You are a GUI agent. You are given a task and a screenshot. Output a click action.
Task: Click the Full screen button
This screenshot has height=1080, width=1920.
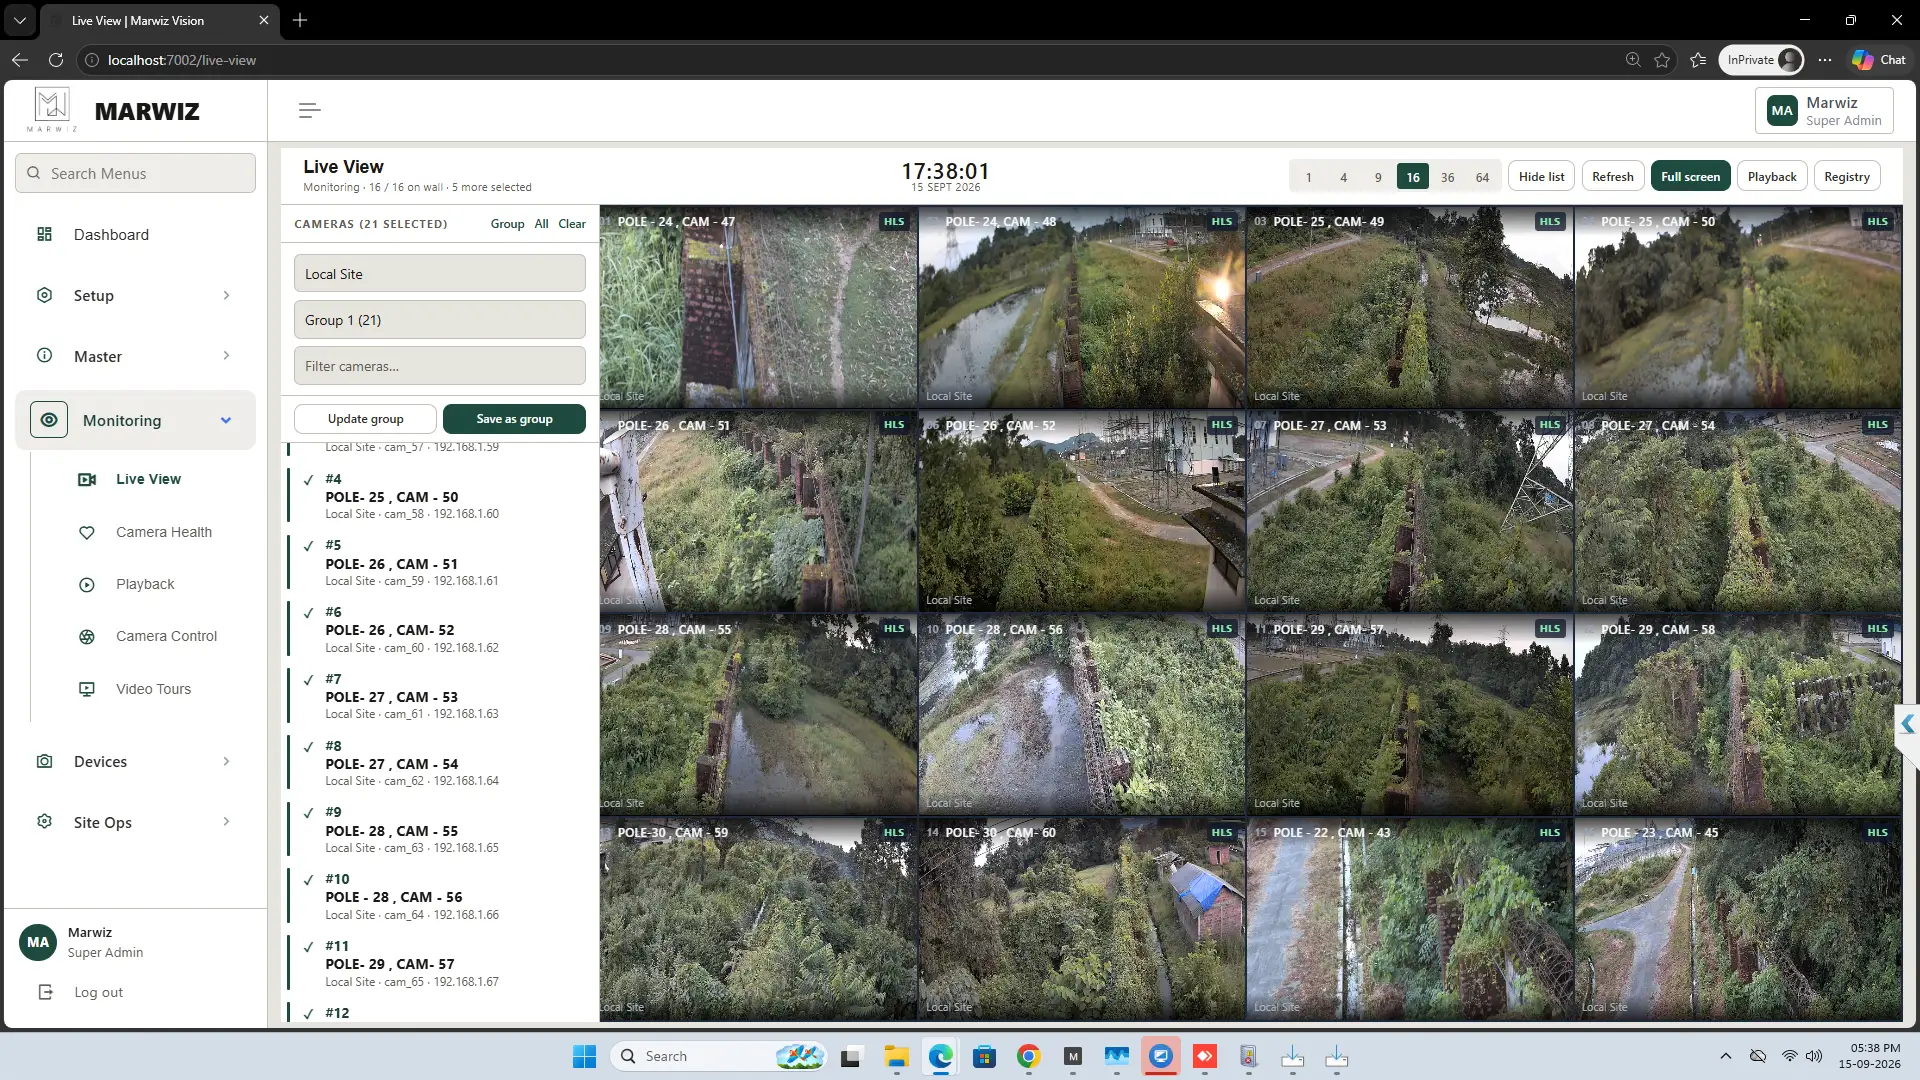coord(1690,176)
